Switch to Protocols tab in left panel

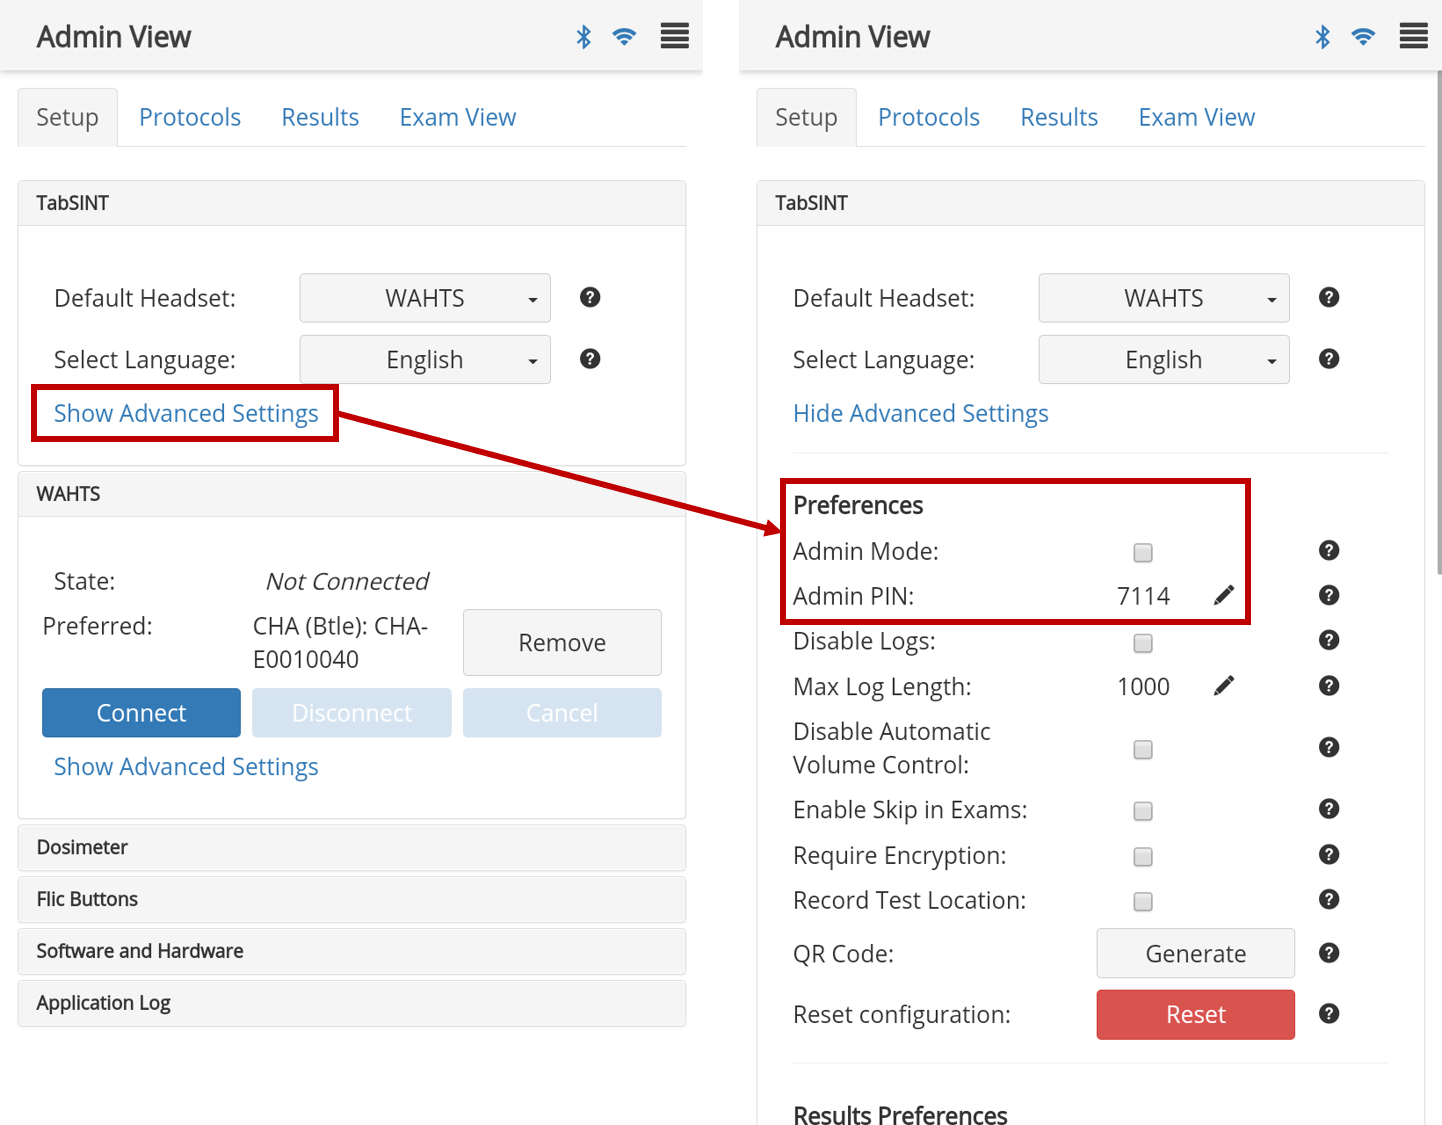coord(190,118)
